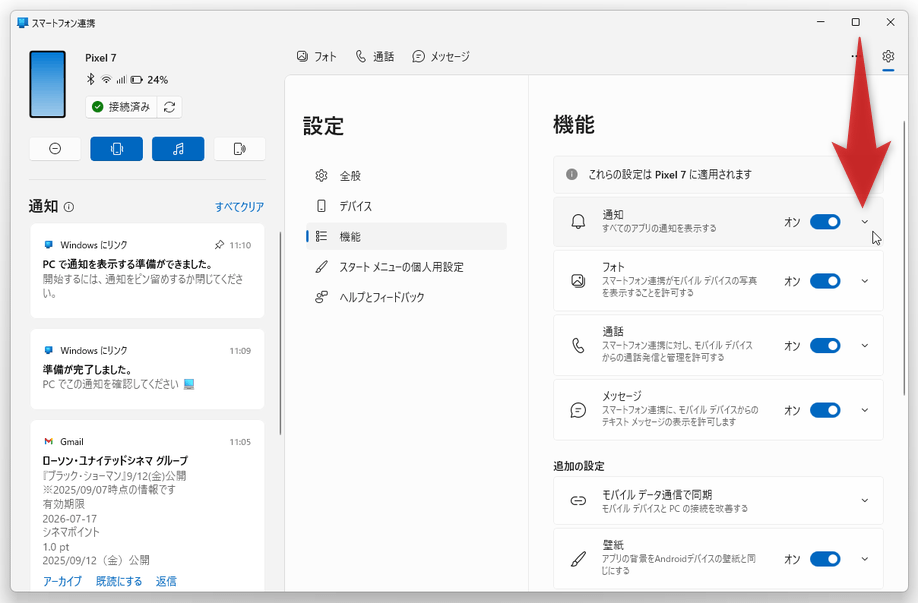Click アーカイブ on Gmail notification
Viewport: 918px width, 603px height.
[x=62, y=581]
